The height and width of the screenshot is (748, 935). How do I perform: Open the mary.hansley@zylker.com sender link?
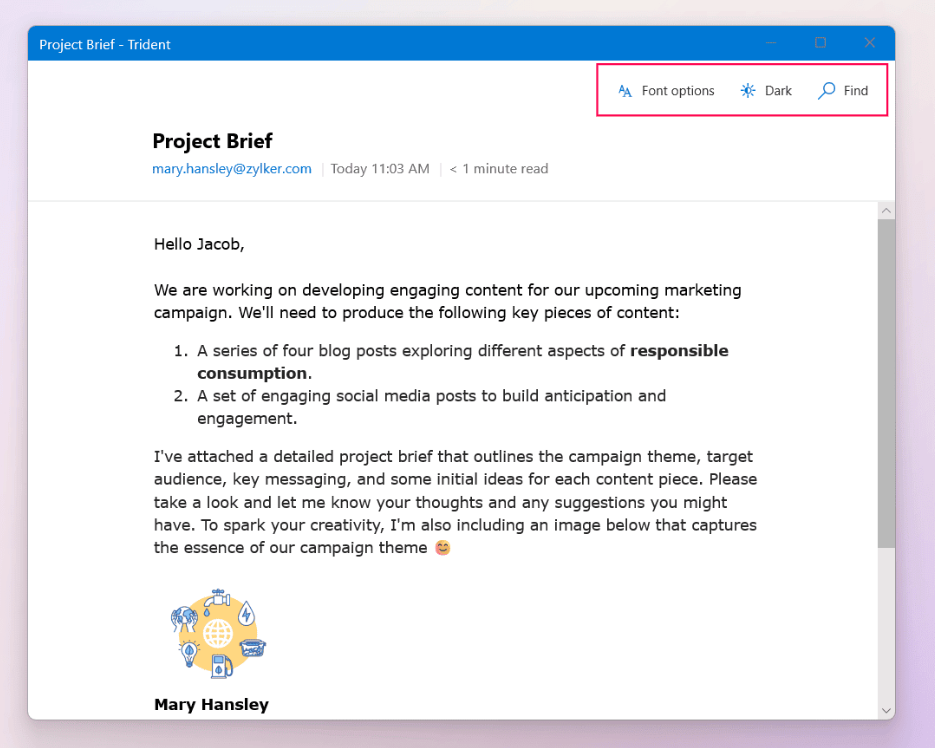231,169
